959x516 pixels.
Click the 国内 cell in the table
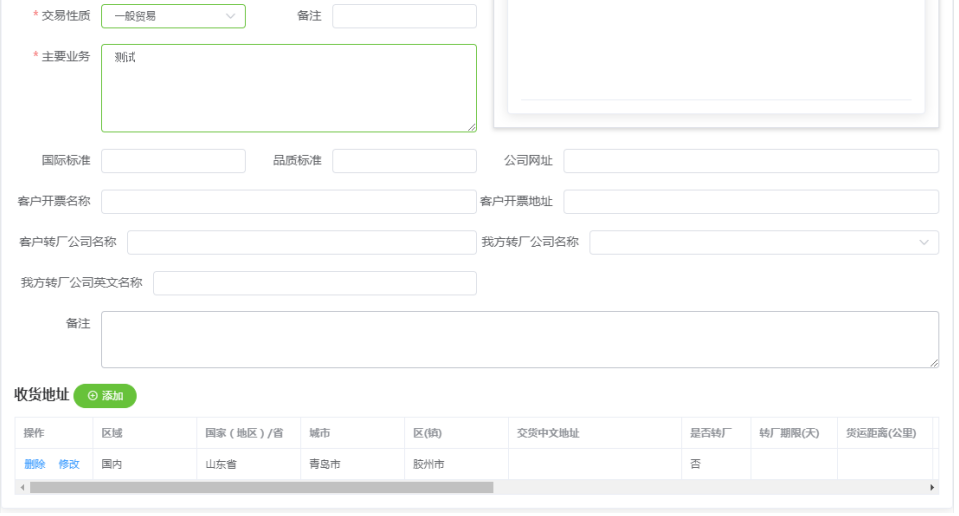[145, 464]
